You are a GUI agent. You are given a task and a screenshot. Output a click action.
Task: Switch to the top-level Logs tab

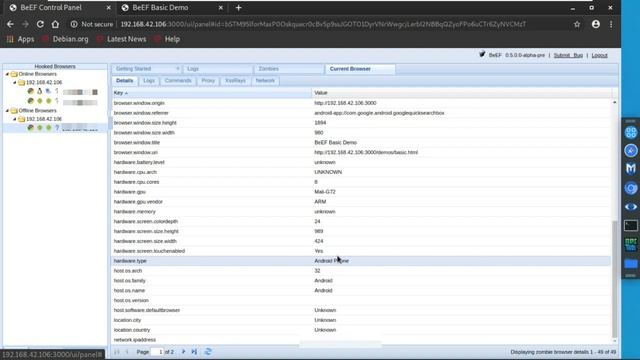pos(218,69)
